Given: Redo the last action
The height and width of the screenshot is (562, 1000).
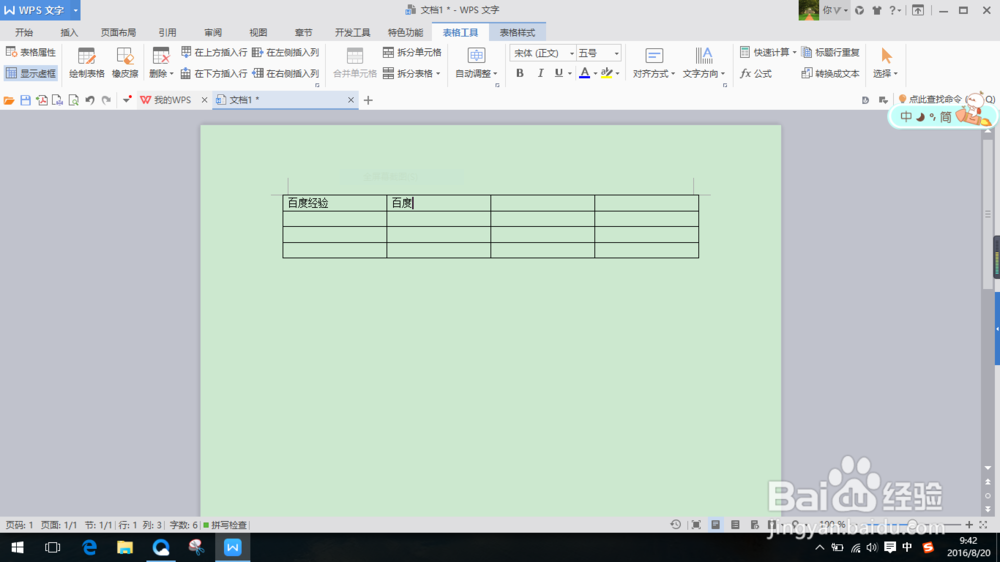Looking at the screenshot, I should click(x=107, y=100).
